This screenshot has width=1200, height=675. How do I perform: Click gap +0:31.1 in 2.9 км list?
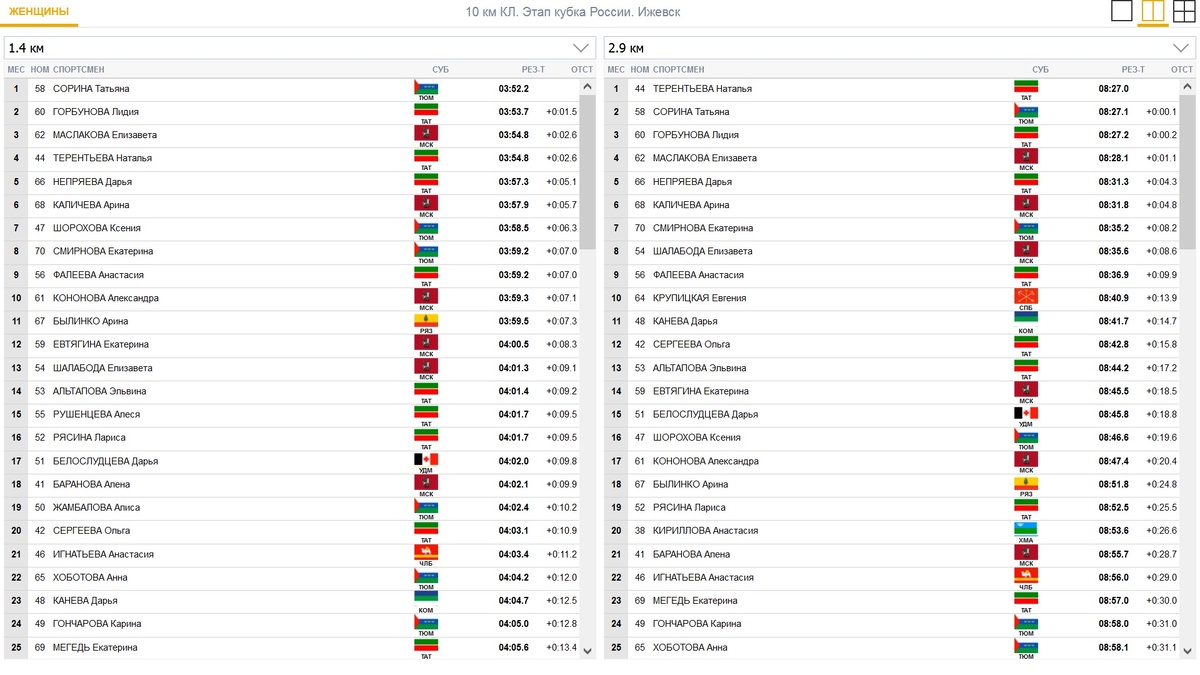(1161, 647)
